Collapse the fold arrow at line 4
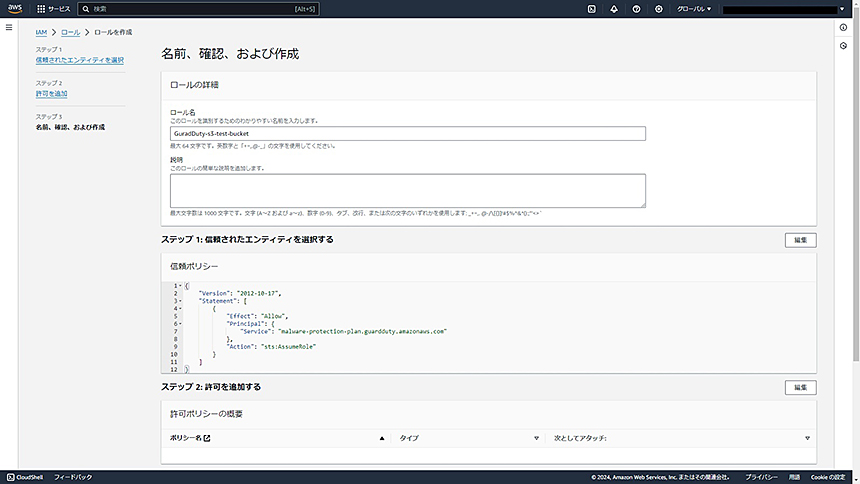Viewport: 860px width, 484px height. (180, 308)
